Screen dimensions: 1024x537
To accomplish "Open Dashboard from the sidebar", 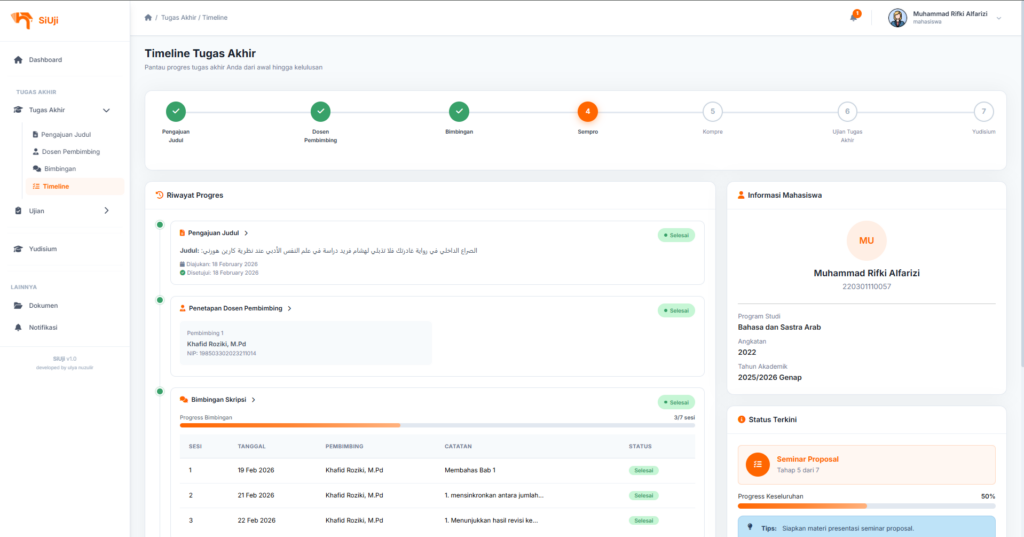I will click(45, 60).
